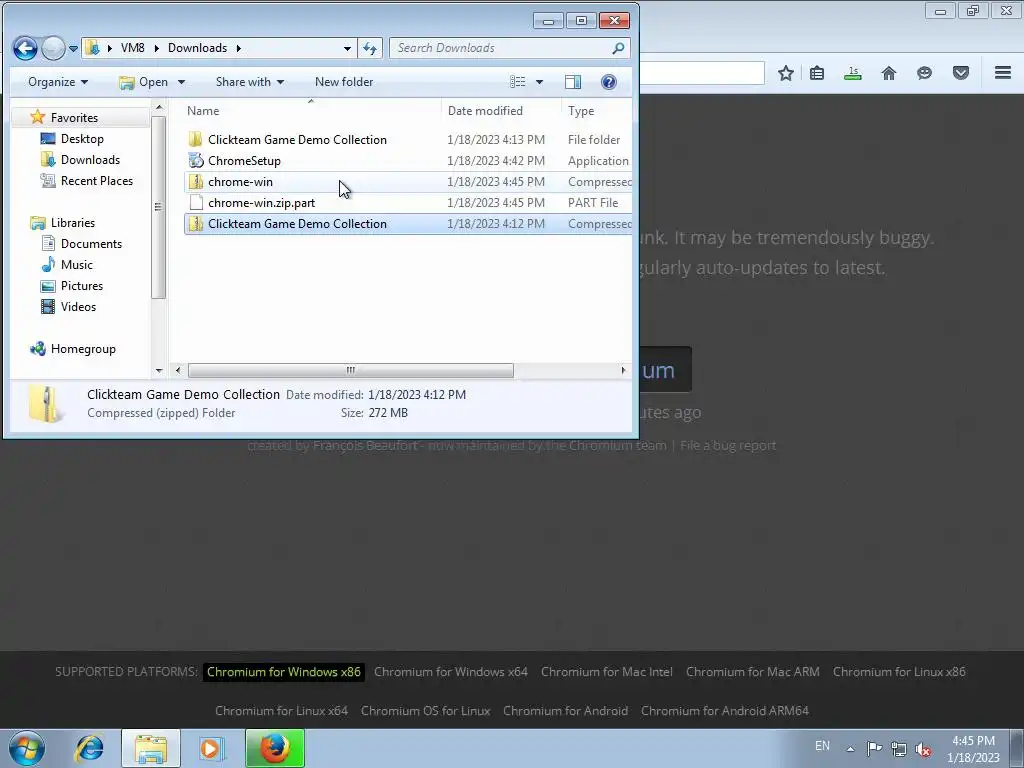This screenshot has width=1024, height=768.
Task: Open Firefox downloads progress icon
Action: point(853,73)
